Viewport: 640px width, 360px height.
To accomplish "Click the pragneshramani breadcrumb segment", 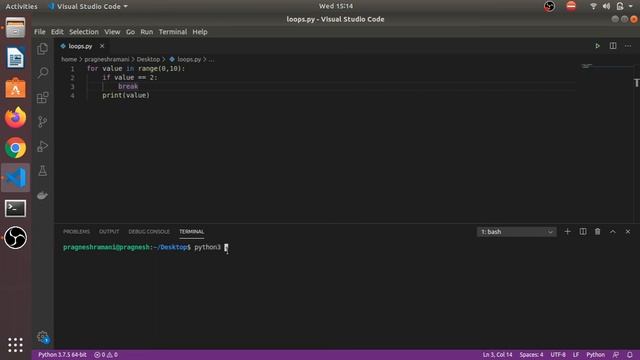I will pos(107,59).
